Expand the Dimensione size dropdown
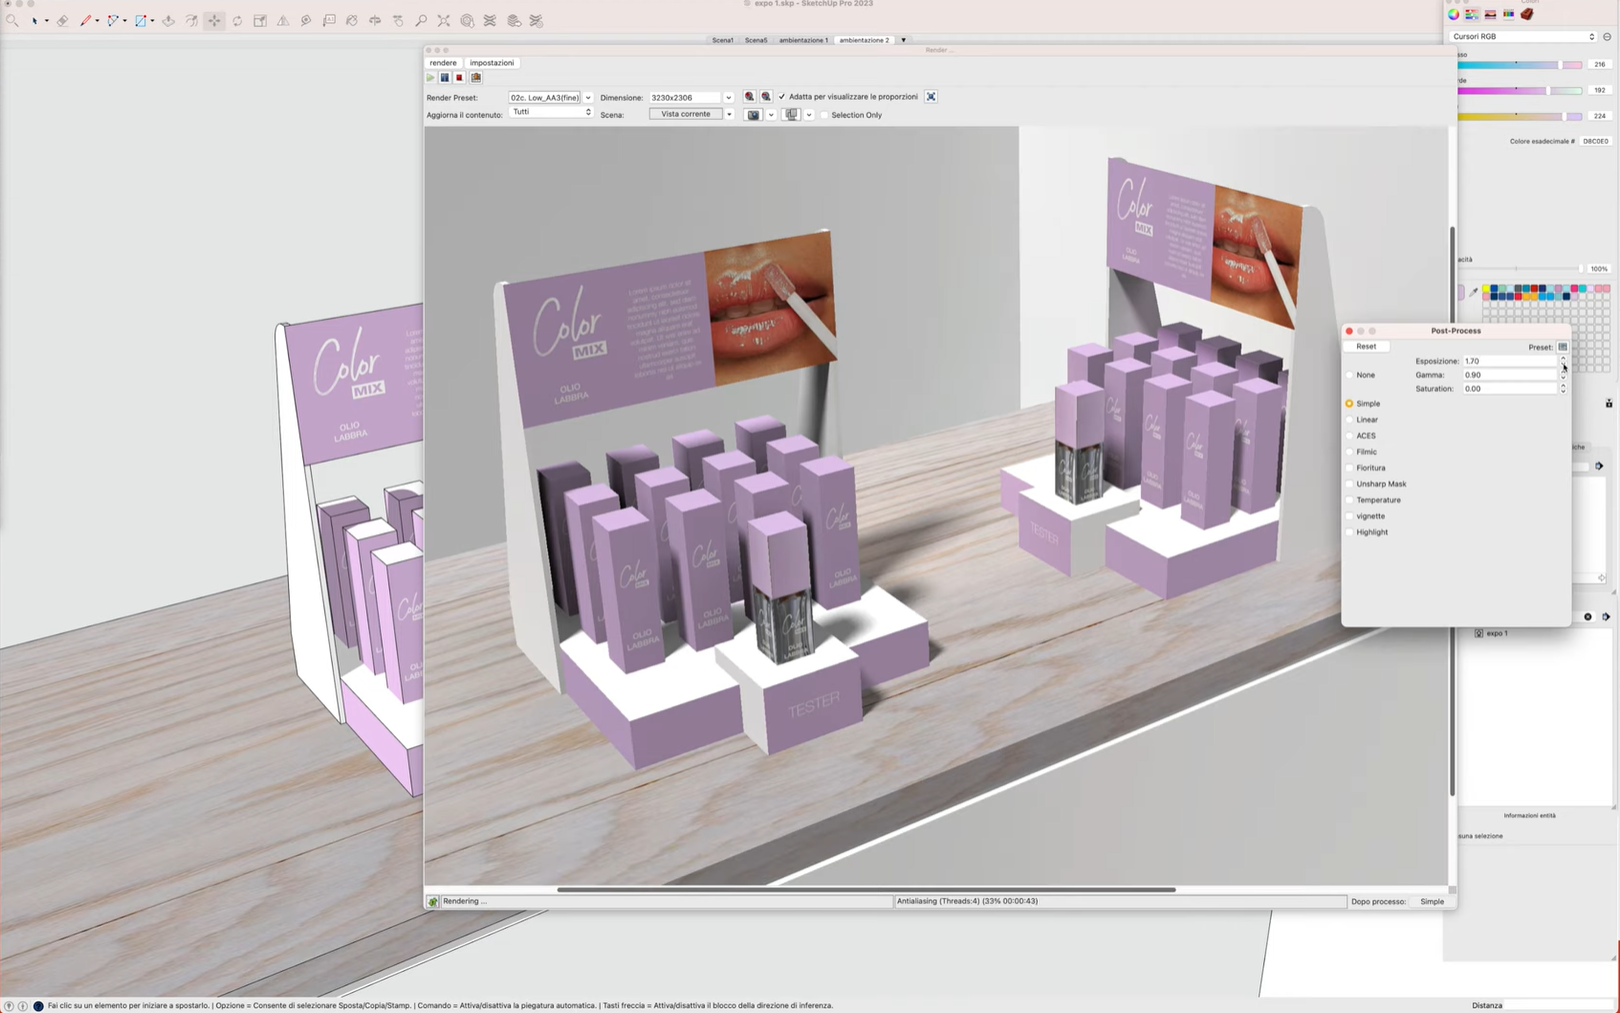Image resolution: width=1620 pixels, height=1013 pixels. point(728,98)
